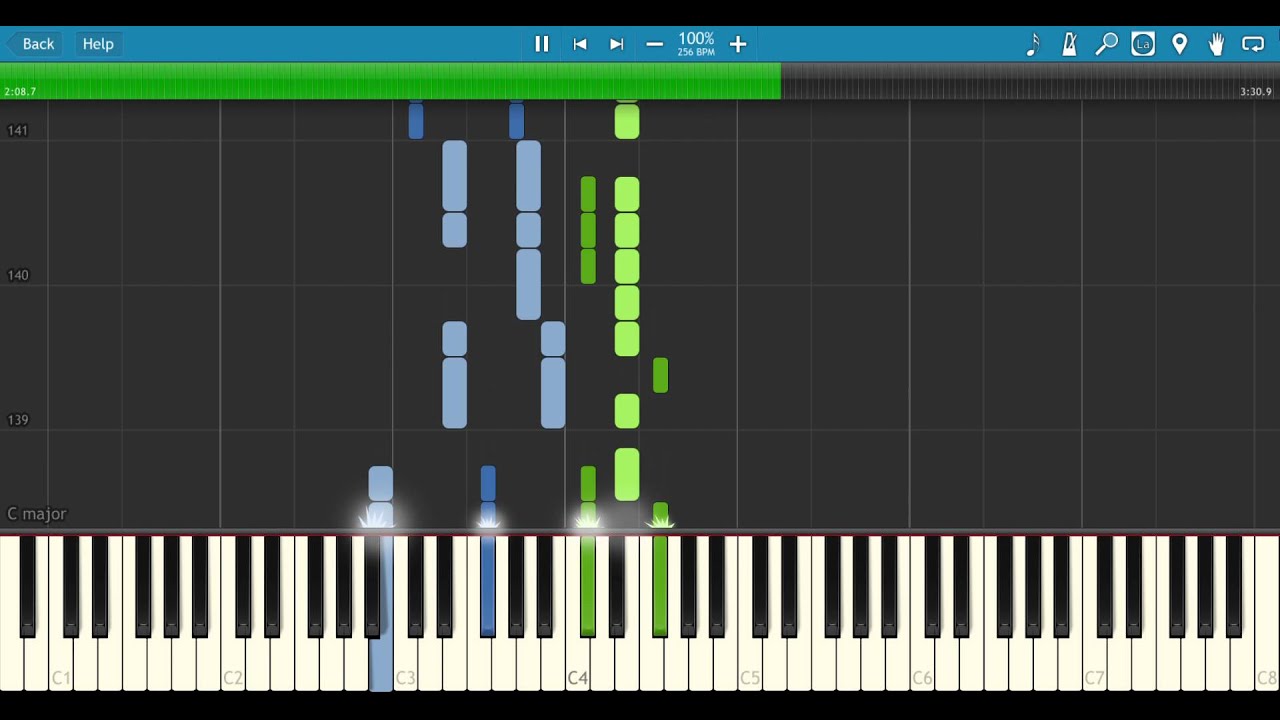
Task: Click measure number 141
Action: (18, 131)
